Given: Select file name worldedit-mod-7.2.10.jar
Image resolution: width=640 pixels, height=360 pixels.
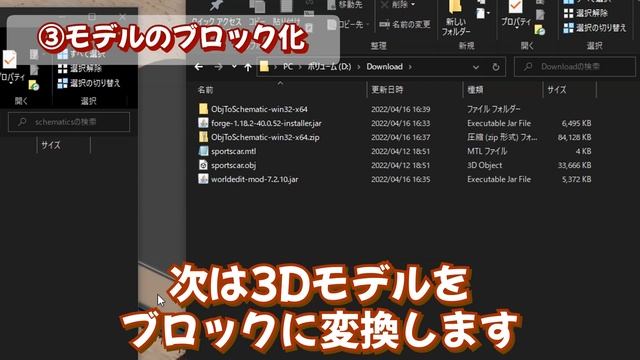Looking at the screenshot, I should click(x=254, y=179).
